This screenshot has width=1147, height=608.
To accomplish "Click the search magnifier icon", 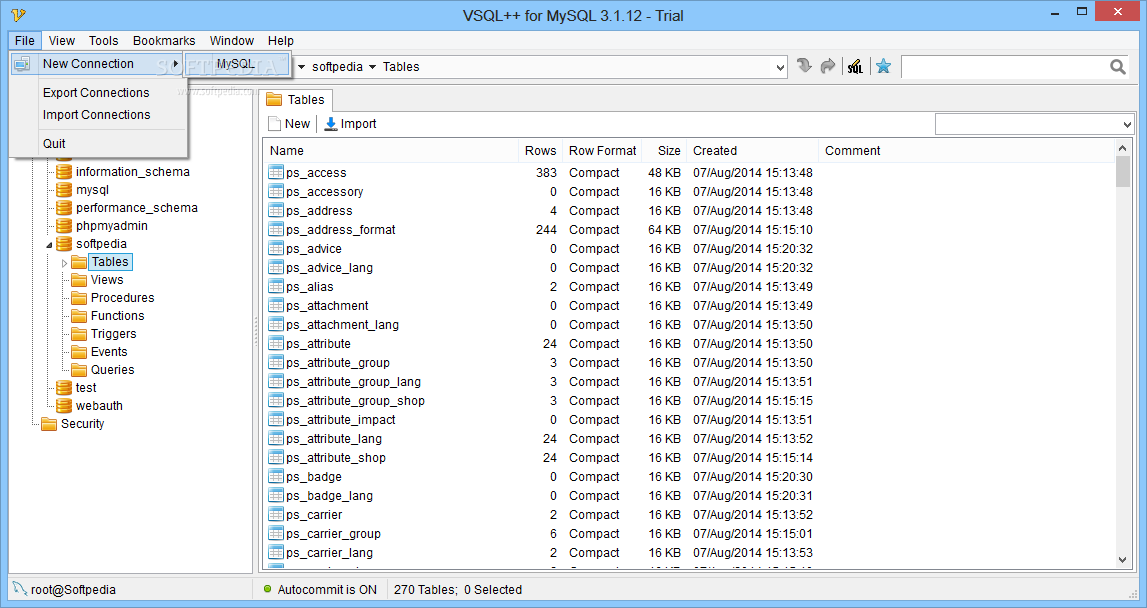I will pyautogui.click(x=1118, y=67).
